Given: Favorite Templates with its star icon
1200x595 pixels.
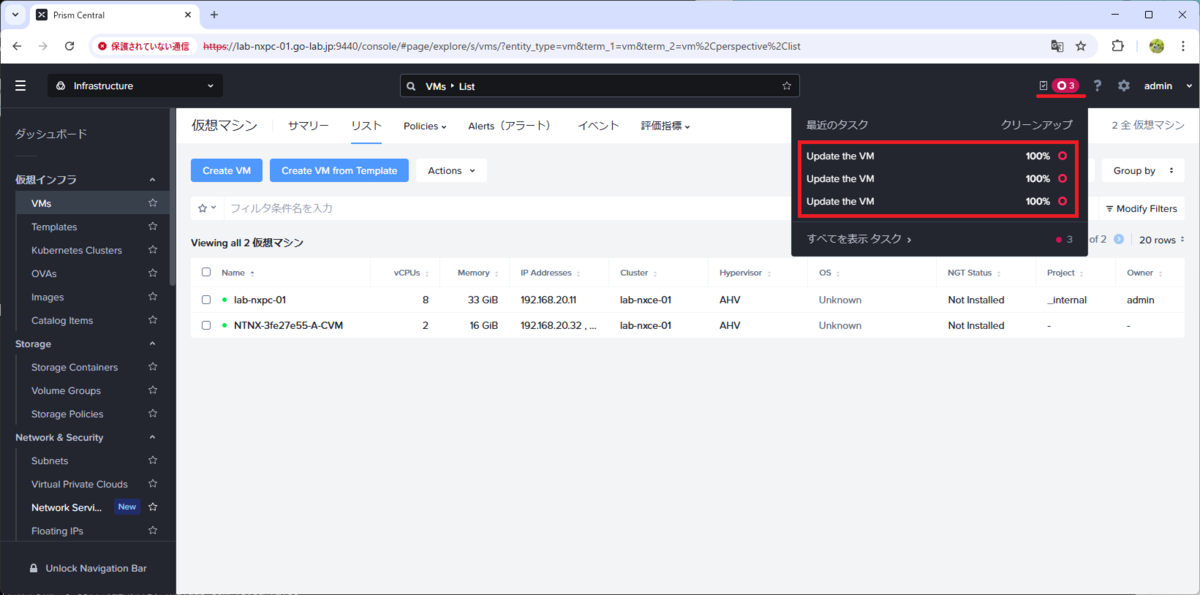Looking at the screenshot, I should [x=153, y=227].
